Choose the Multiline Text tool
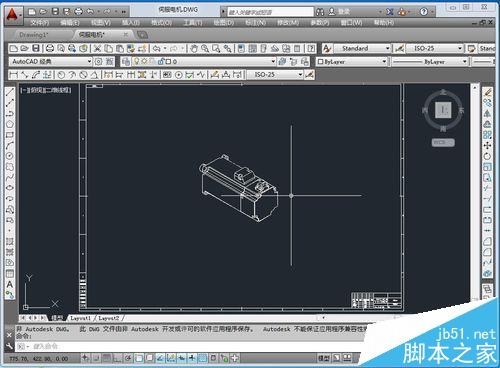 [10, 284]
